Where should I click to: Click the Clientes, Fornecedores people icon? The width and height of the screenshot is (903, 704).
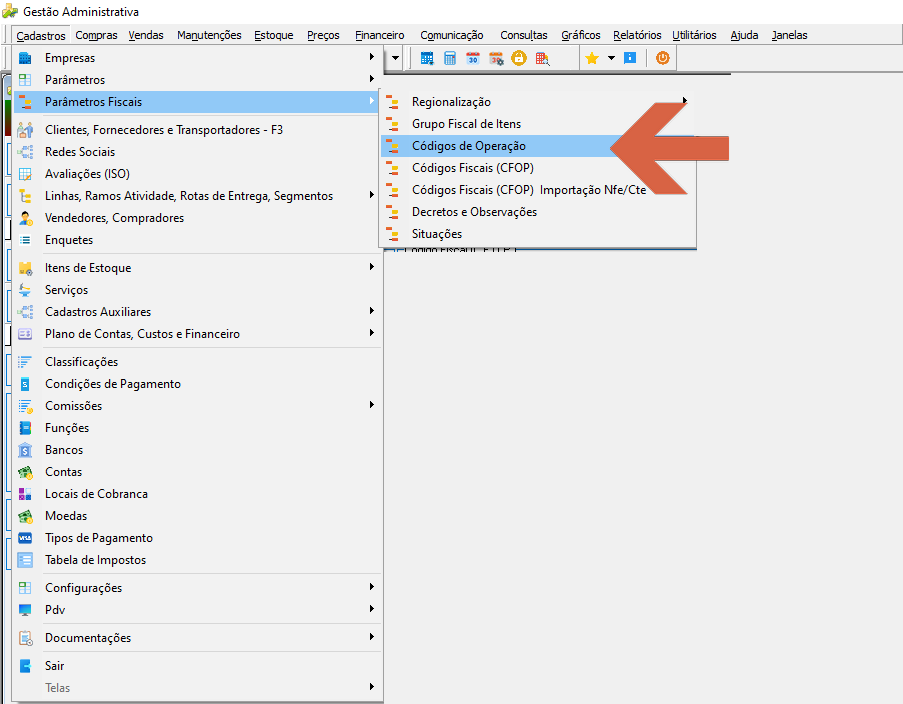(25, 130)
